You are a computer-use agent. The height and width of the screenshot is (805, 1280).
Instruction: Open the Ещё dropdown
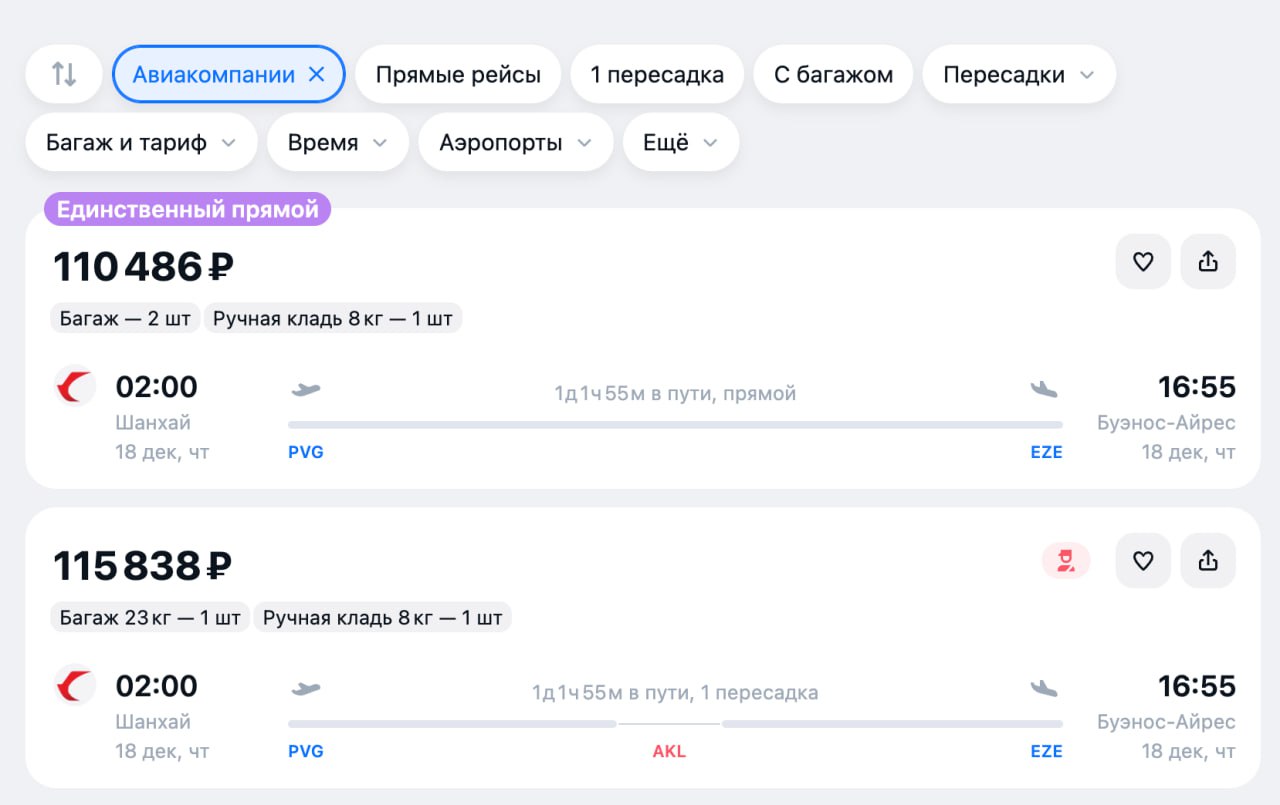point(680,142)
